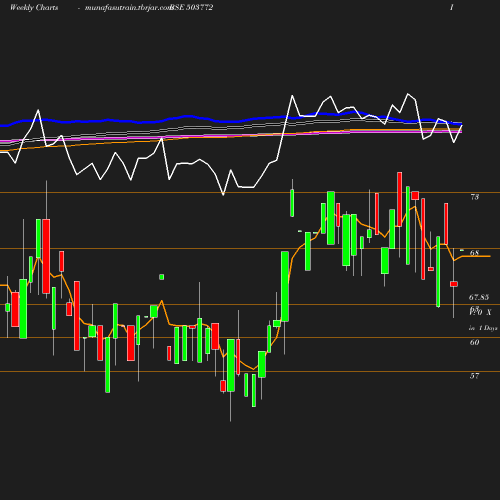Click the "in 1 Days" text
Screen dimensions: 500x500
[483, 328]
